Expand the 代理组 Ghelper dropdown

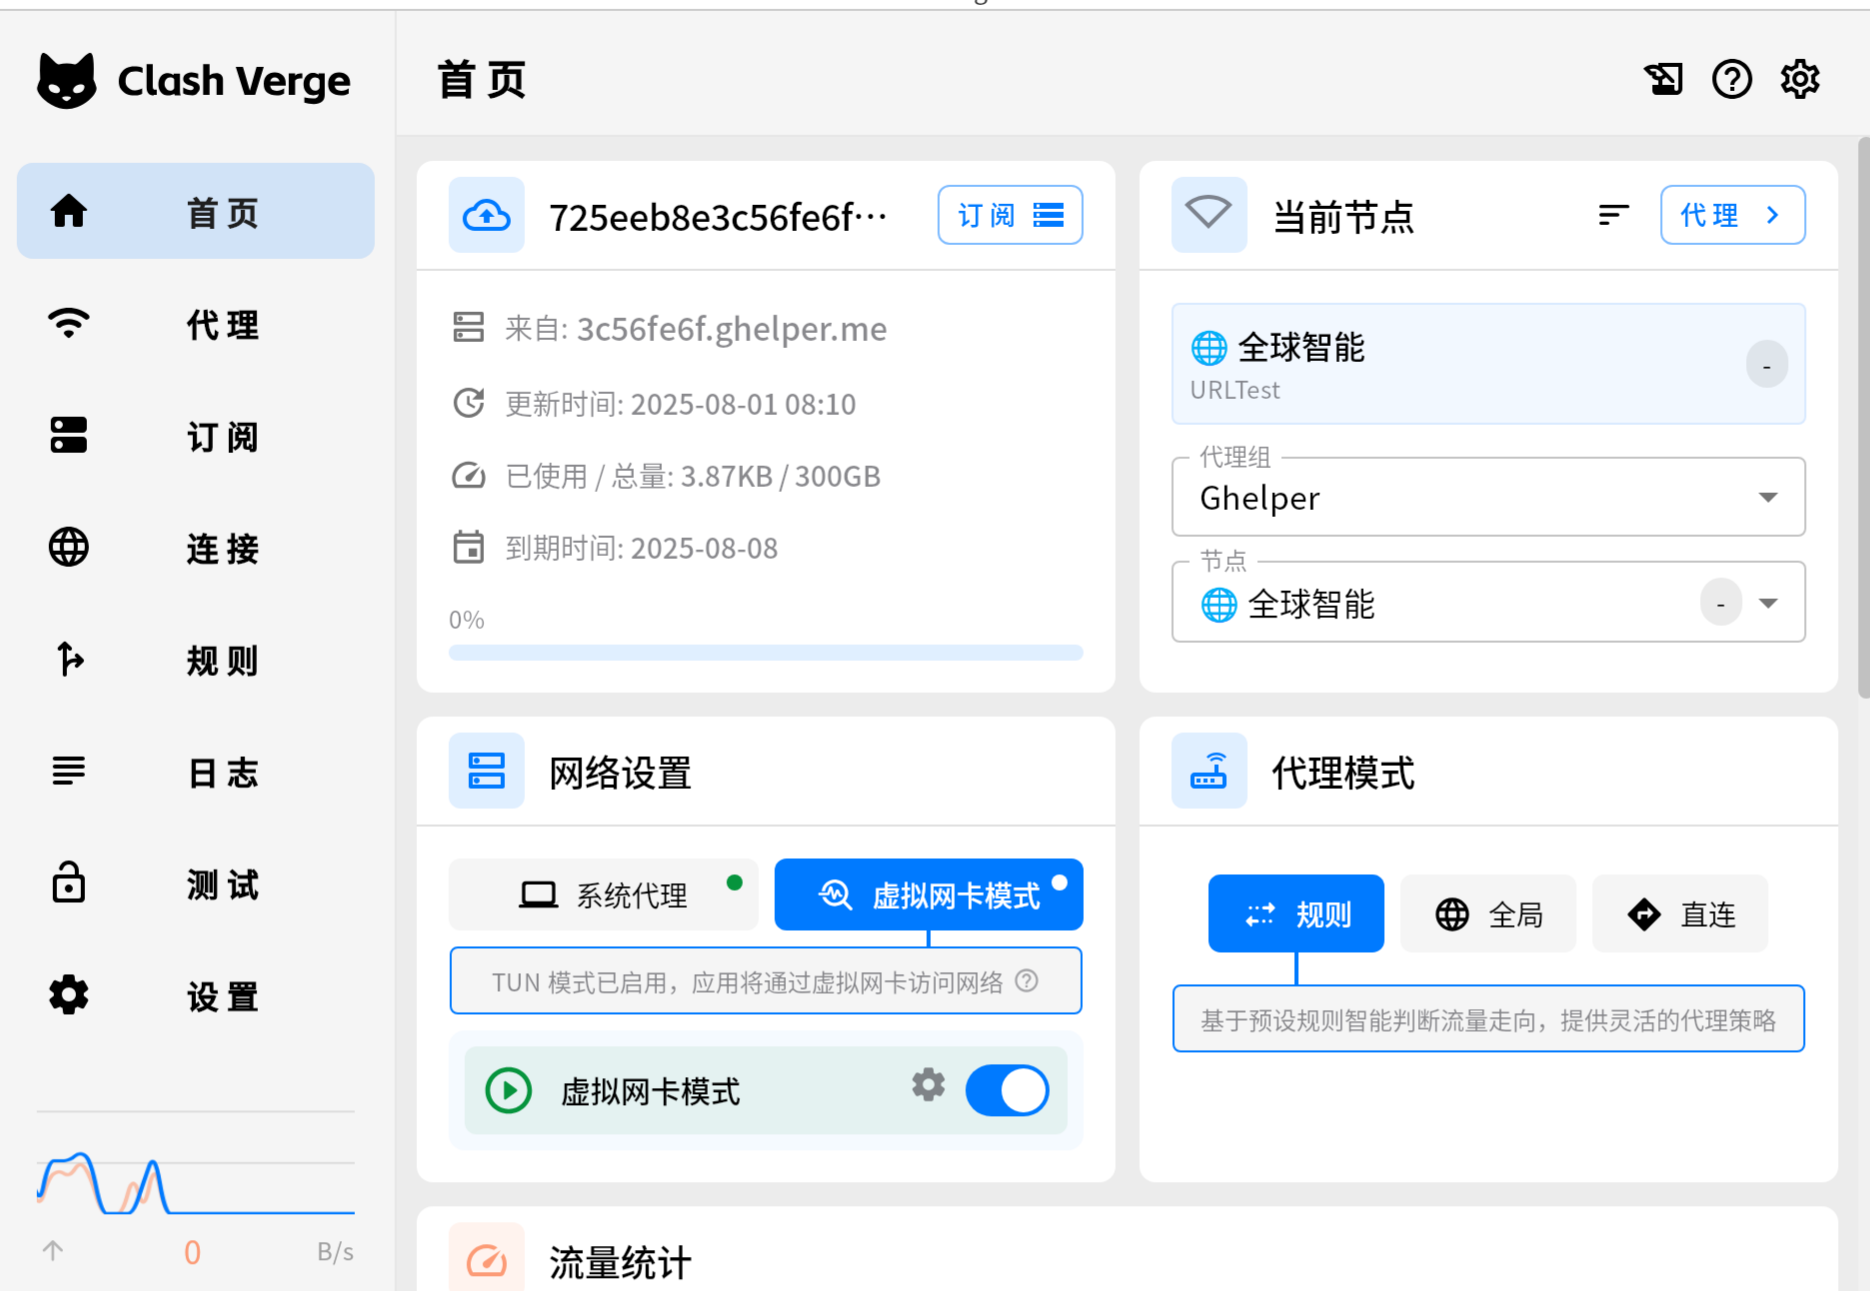[x=1488, y=497]
